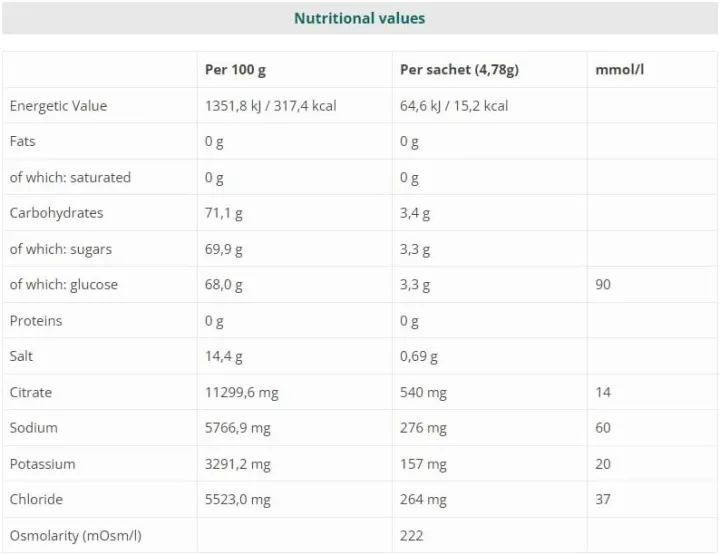
Task: Click the 64,6 kJ / 15,2 kcal cell
Action: point(454,106)
